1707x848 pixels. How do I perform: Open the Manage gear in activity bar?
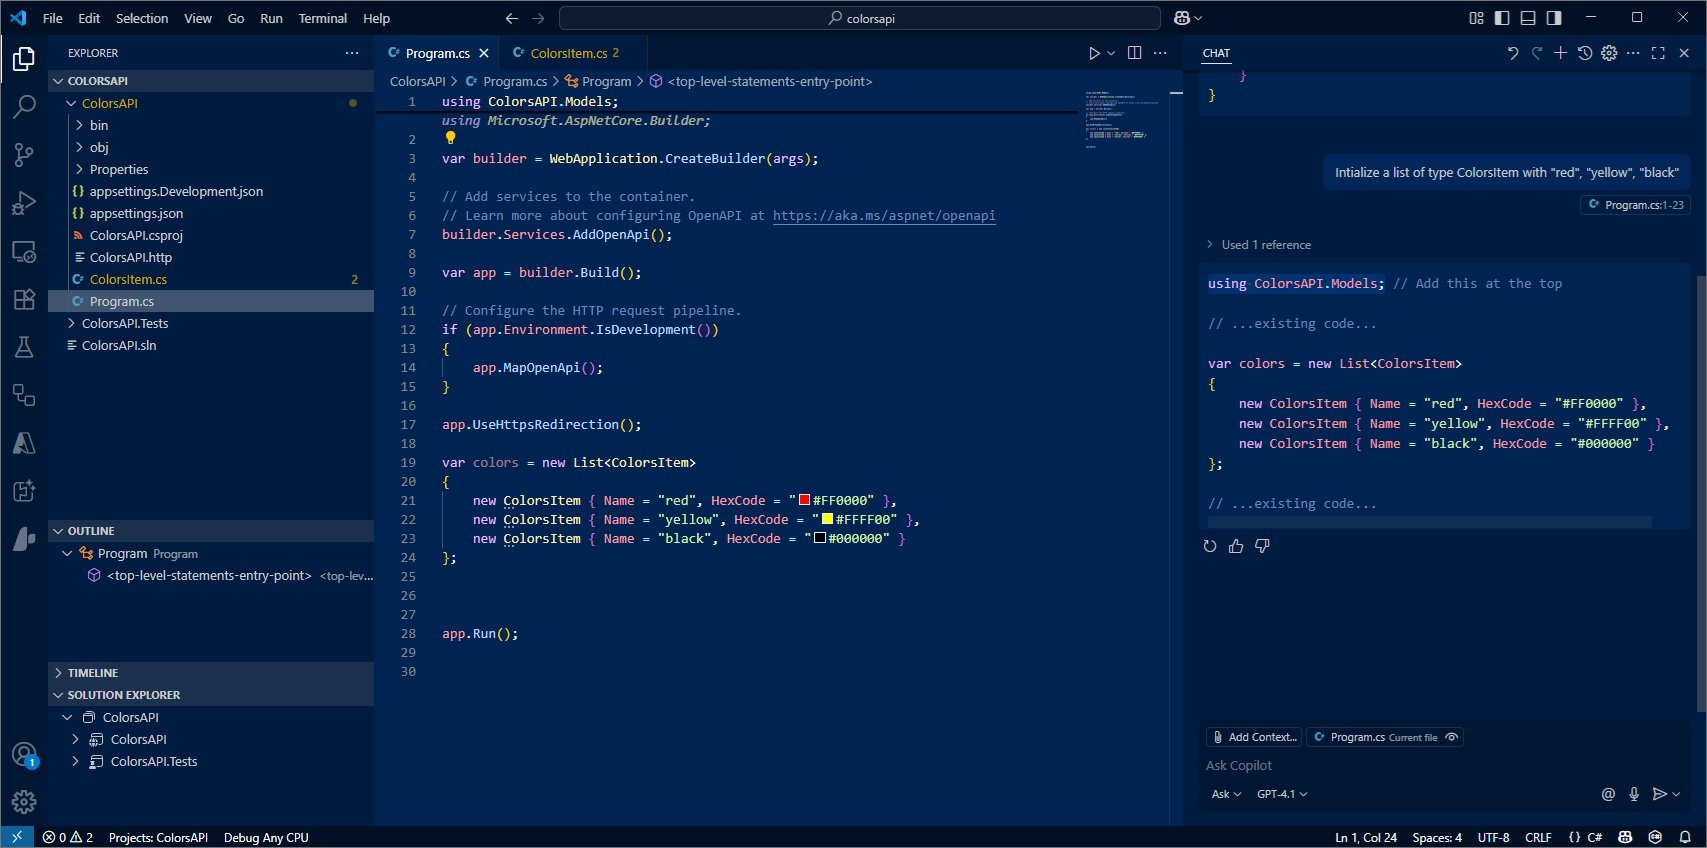pos(24,802)
